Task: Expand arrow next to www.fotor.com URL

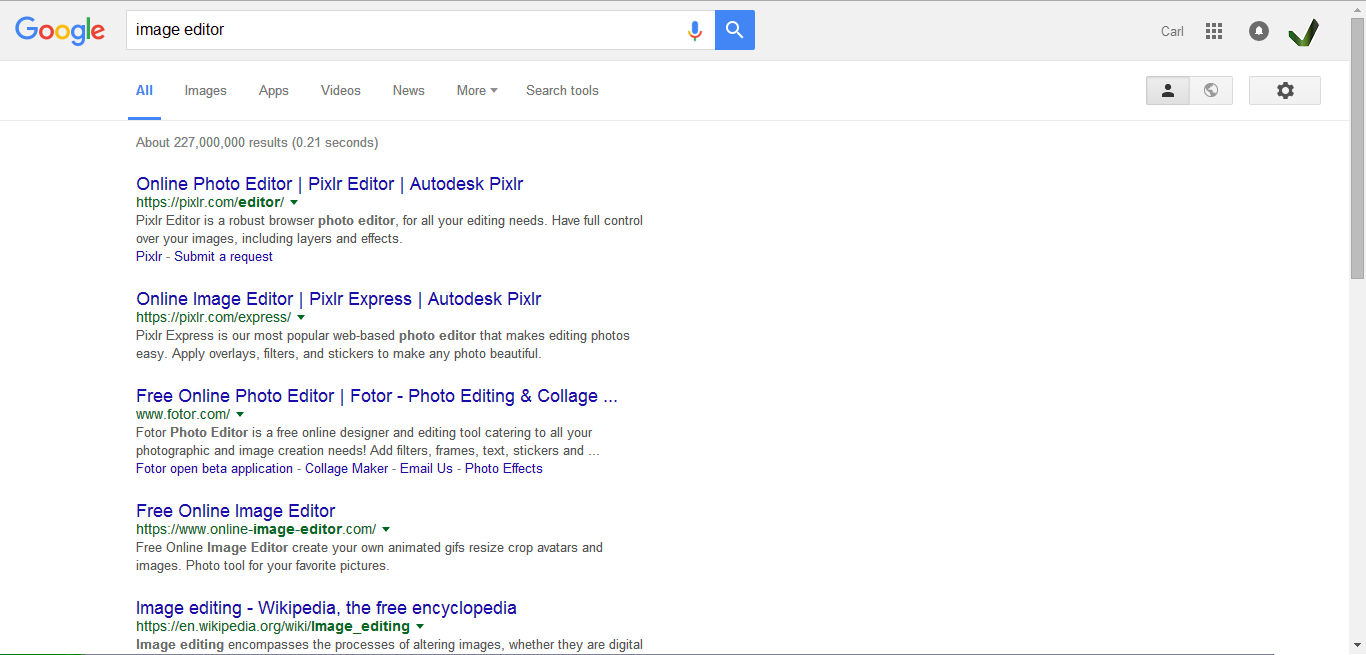Action: 240,414
